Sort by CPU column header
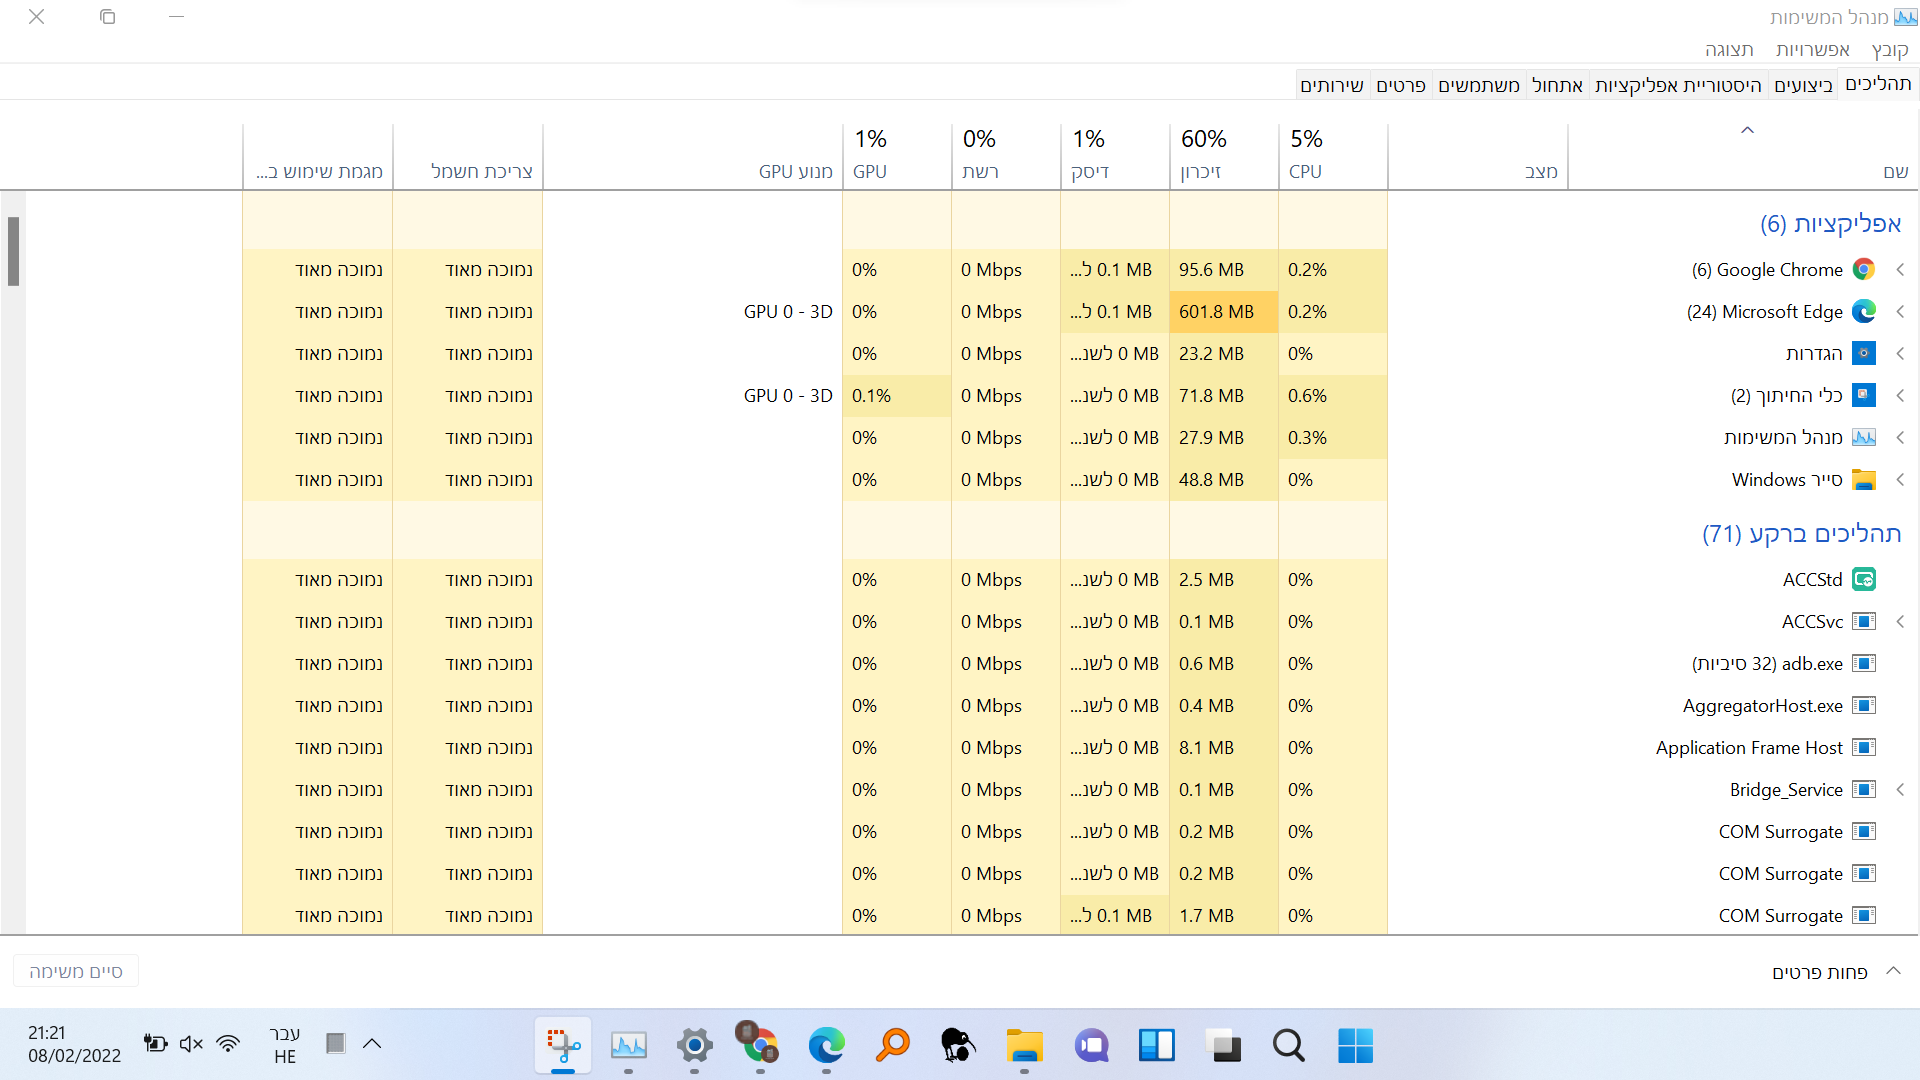This screenshot has height=1080, width=1920. click(1333, 156)
